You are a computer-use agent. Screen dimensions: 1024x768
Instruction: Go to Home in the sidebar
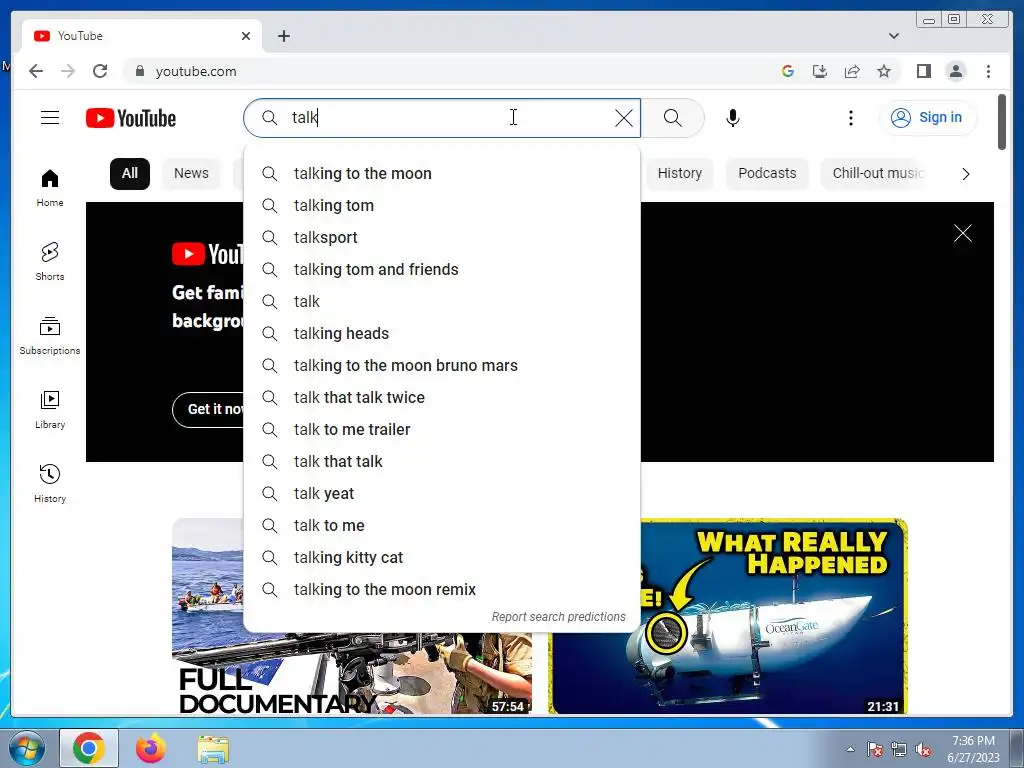pyautogui.click(x=50, y=188)
